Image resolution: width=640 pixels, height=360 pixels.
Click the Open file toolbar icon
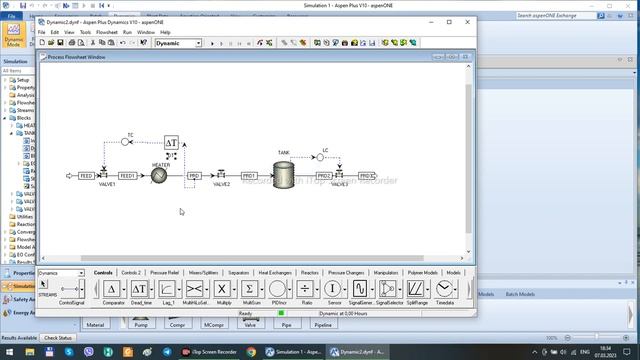(51, 42)
